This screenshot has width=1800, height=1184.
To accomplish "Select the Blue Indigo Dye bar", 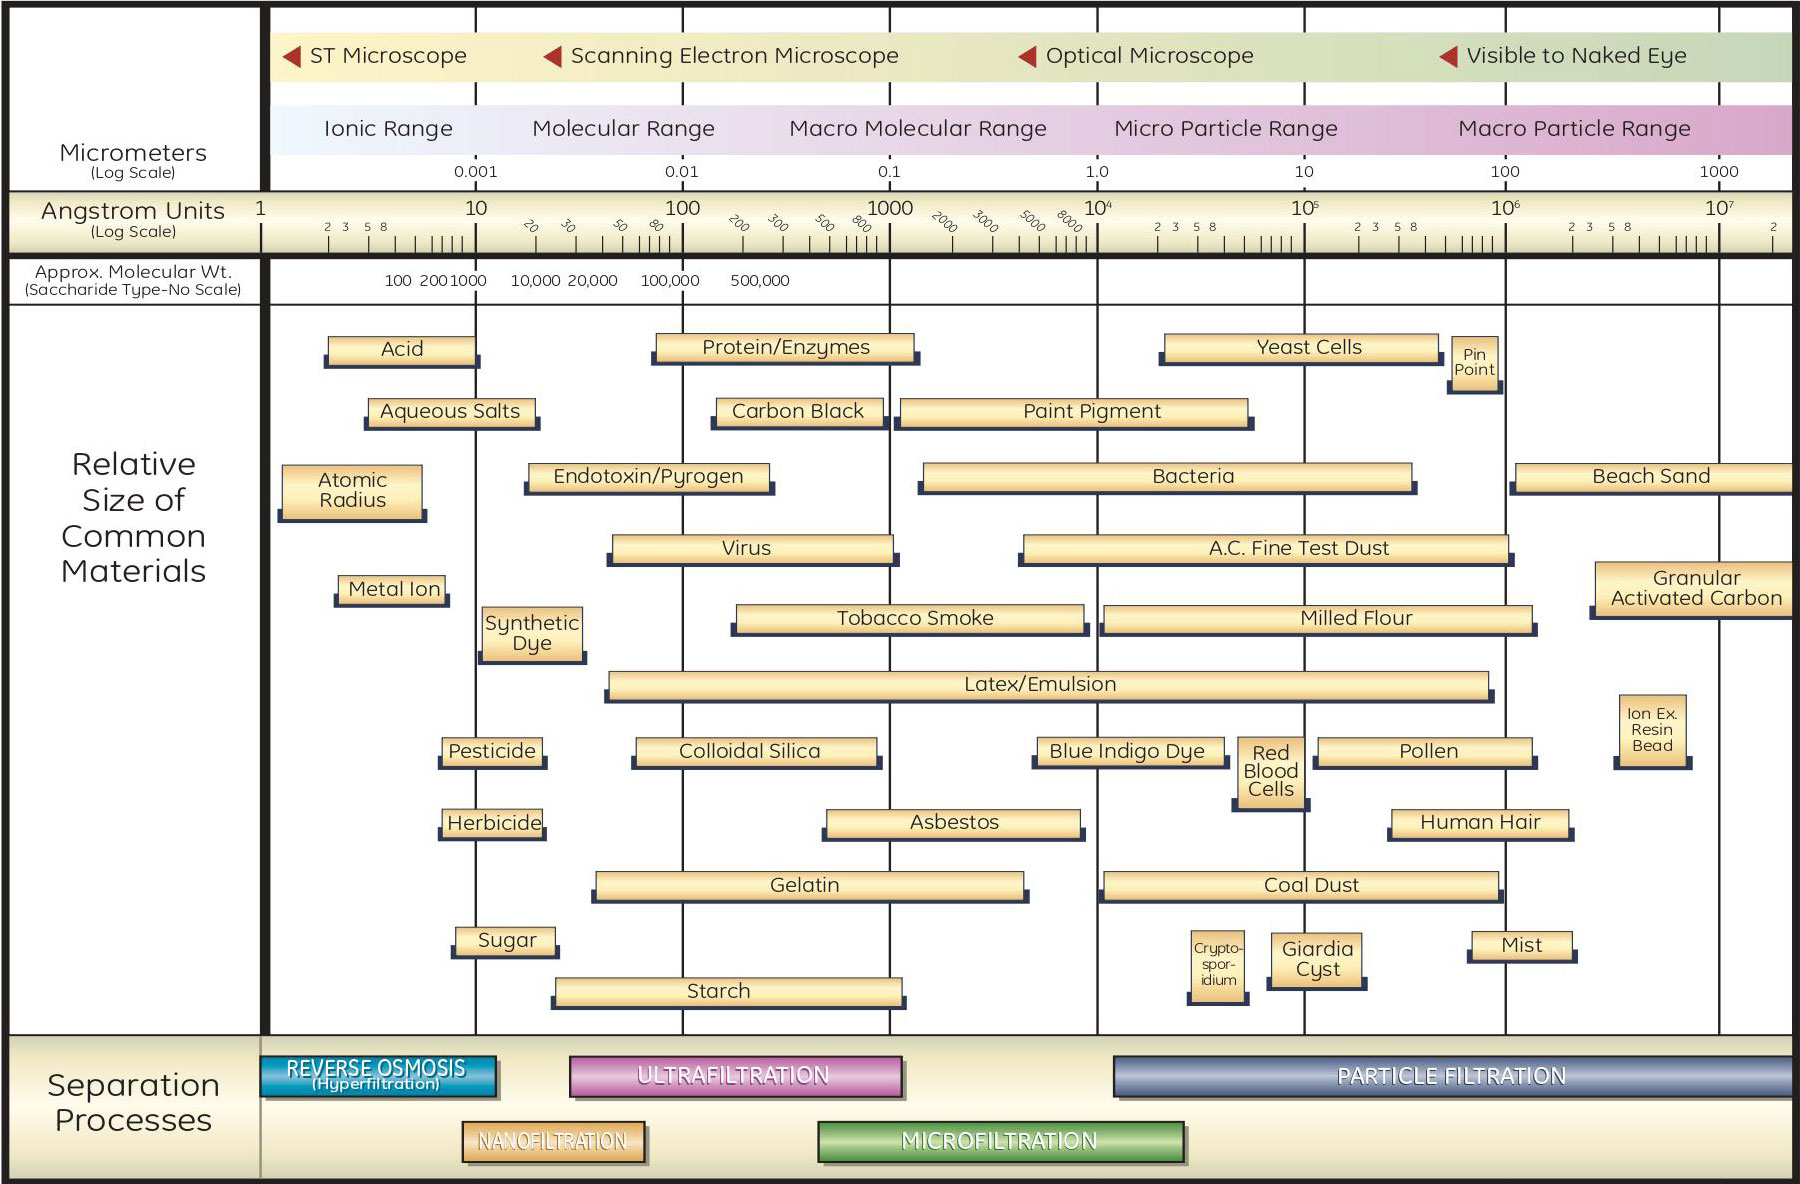I will [x=1130, y=752].
